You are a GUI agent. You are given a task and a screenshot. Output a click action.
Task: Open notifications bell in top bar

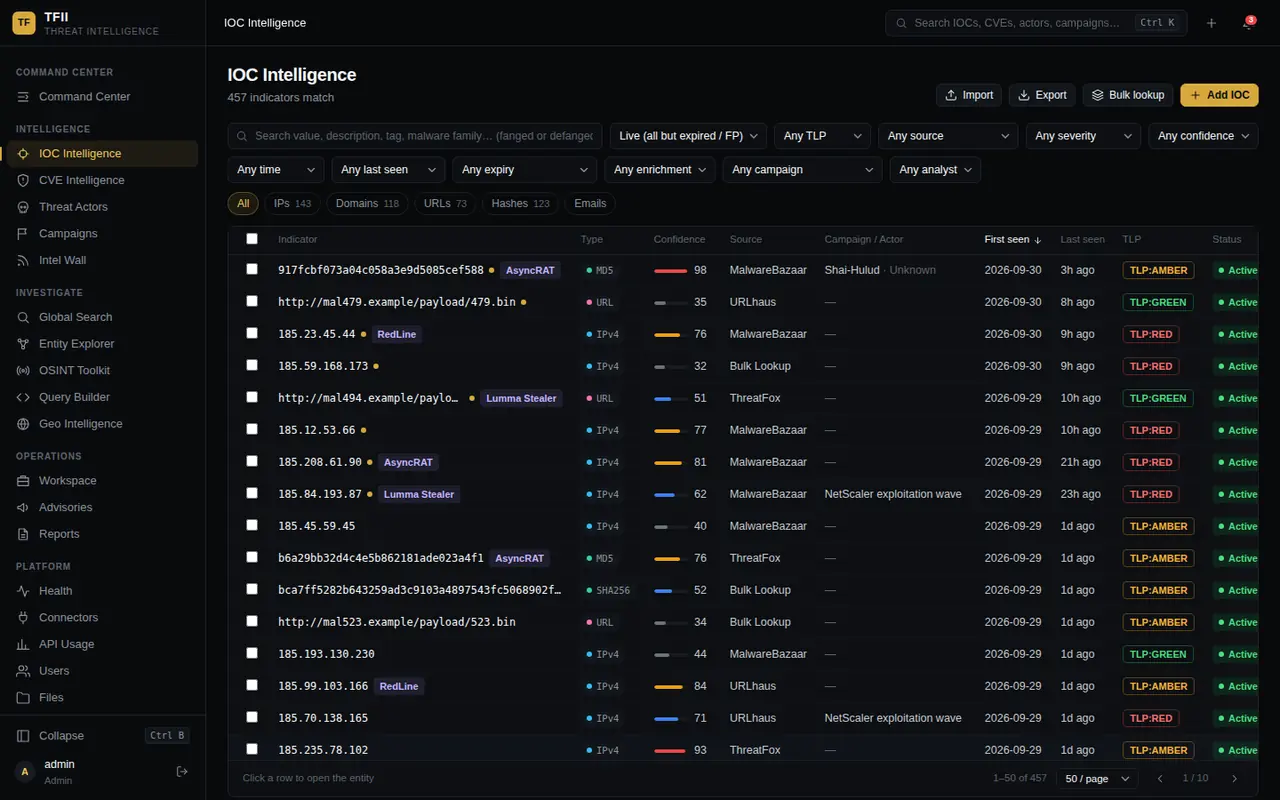(x=1248, y=23)
